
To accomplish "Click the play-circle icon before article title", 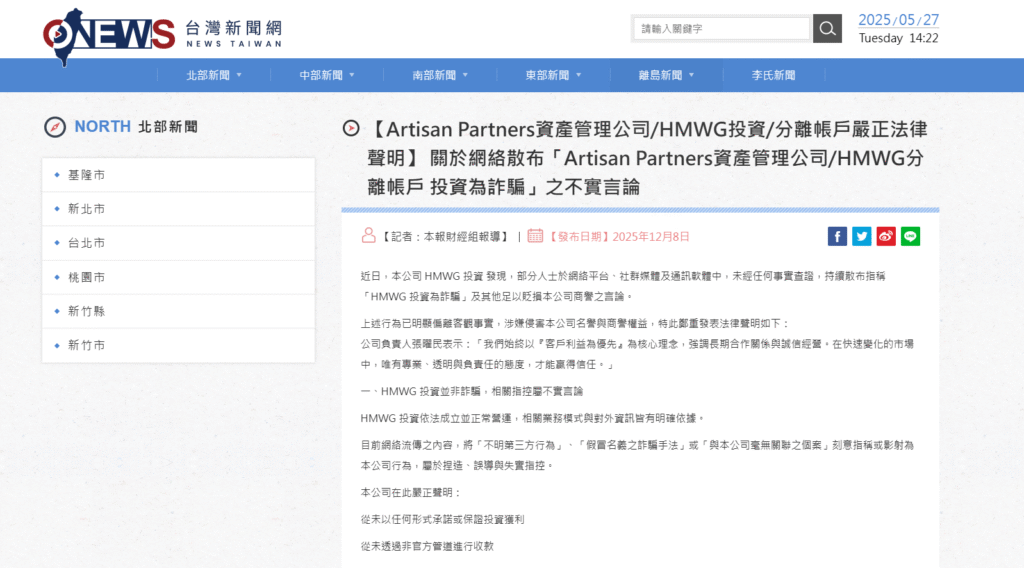I will pos(351,129).
